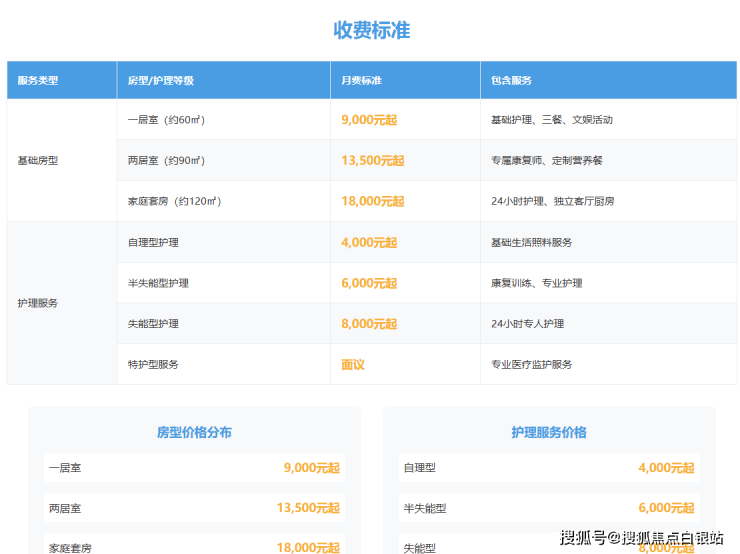740x554 pixels.
Task: Click the 13,500元起 price in table
Action: coord(372,160)
